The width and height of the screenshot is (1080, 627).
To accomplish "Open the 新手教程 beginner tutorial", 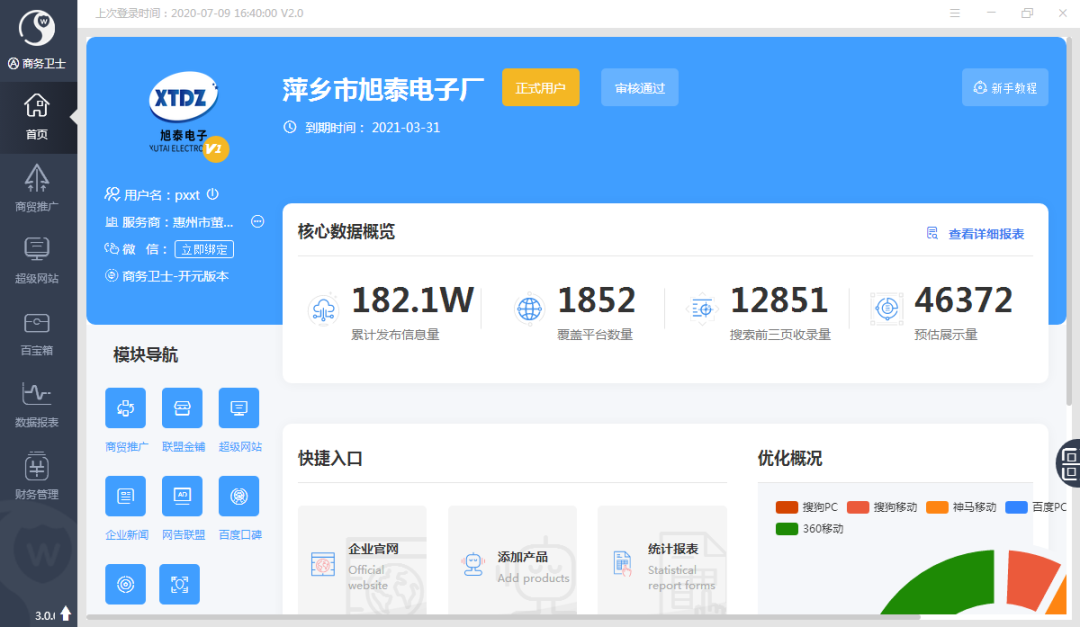I will (x=1005, y=88).
